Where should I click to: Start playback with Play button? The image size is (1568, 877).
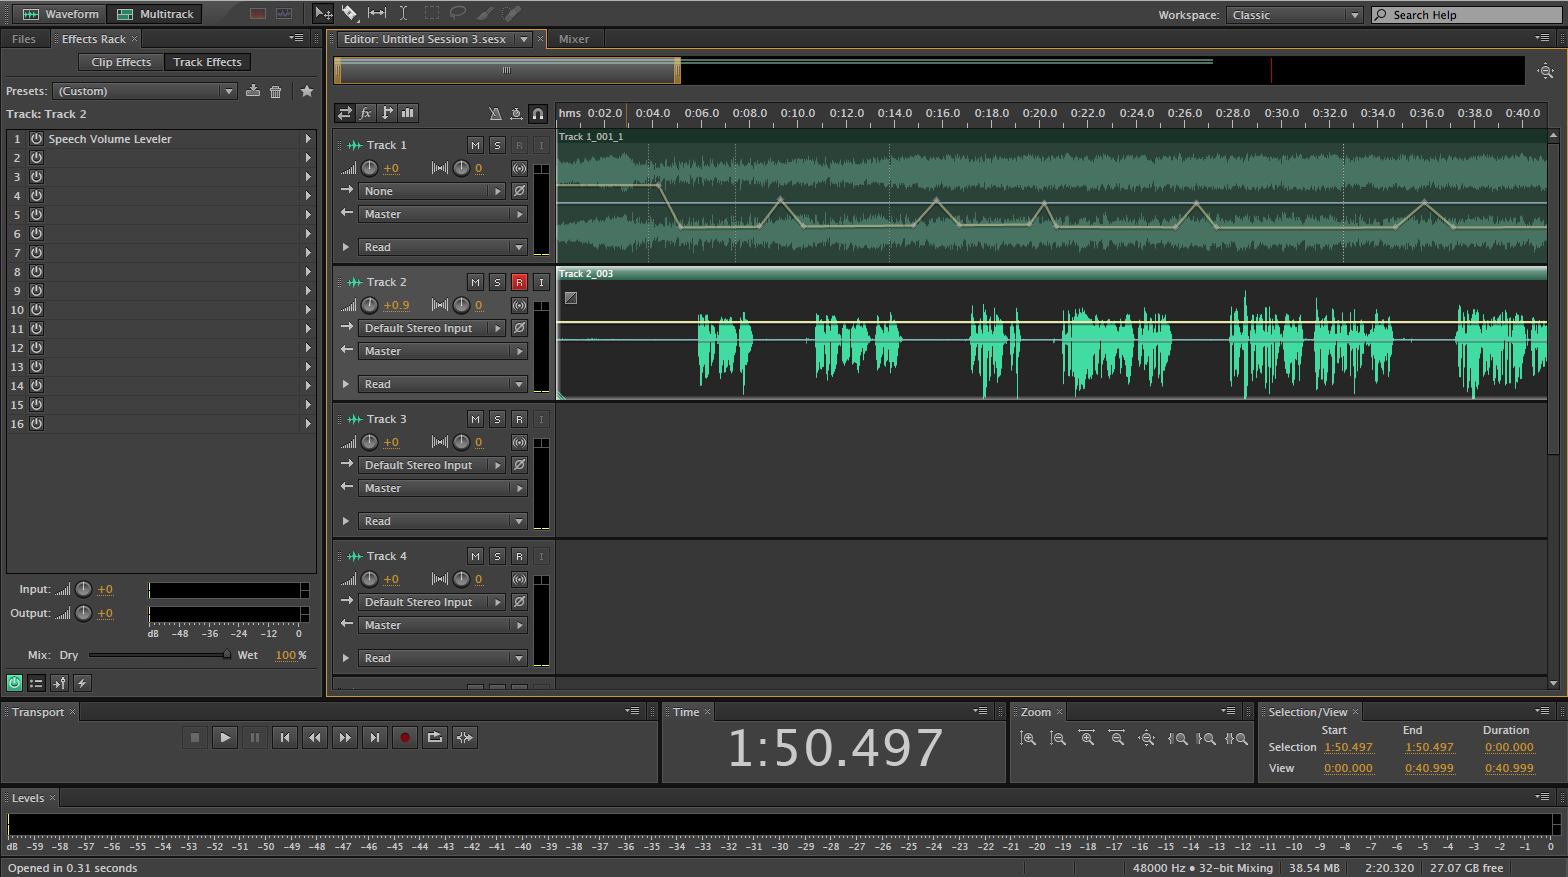225,738
